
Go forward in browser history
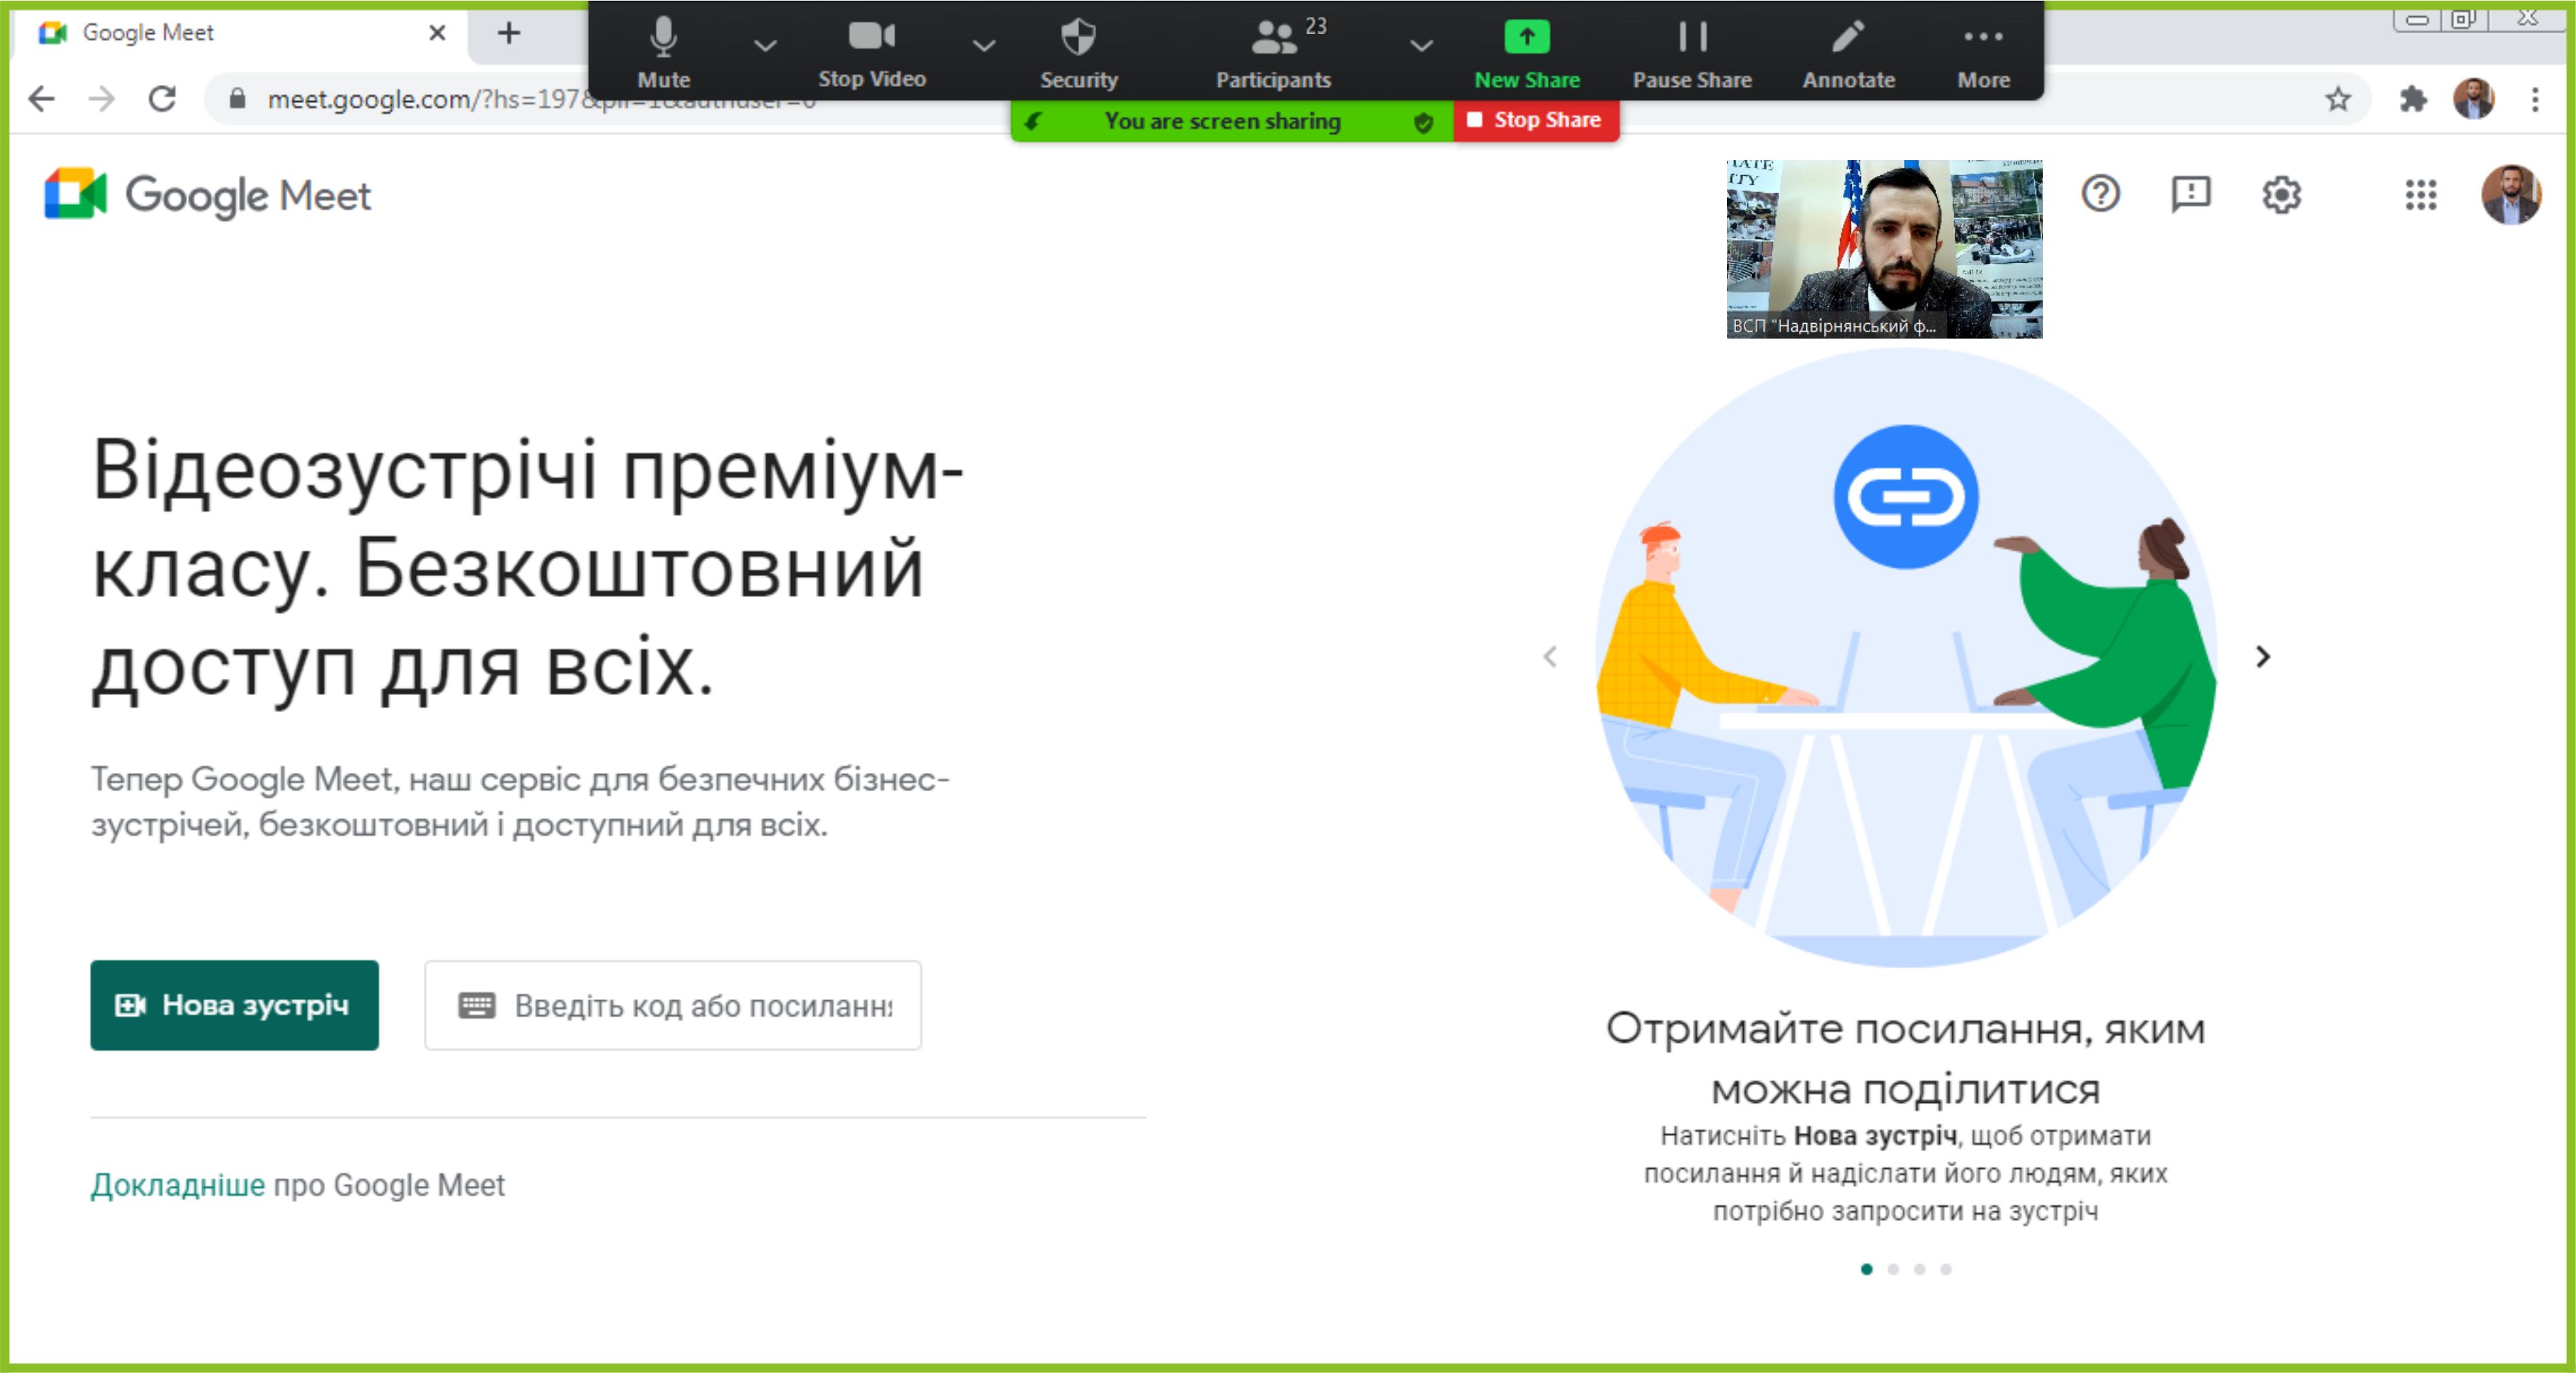pos(102,98)
